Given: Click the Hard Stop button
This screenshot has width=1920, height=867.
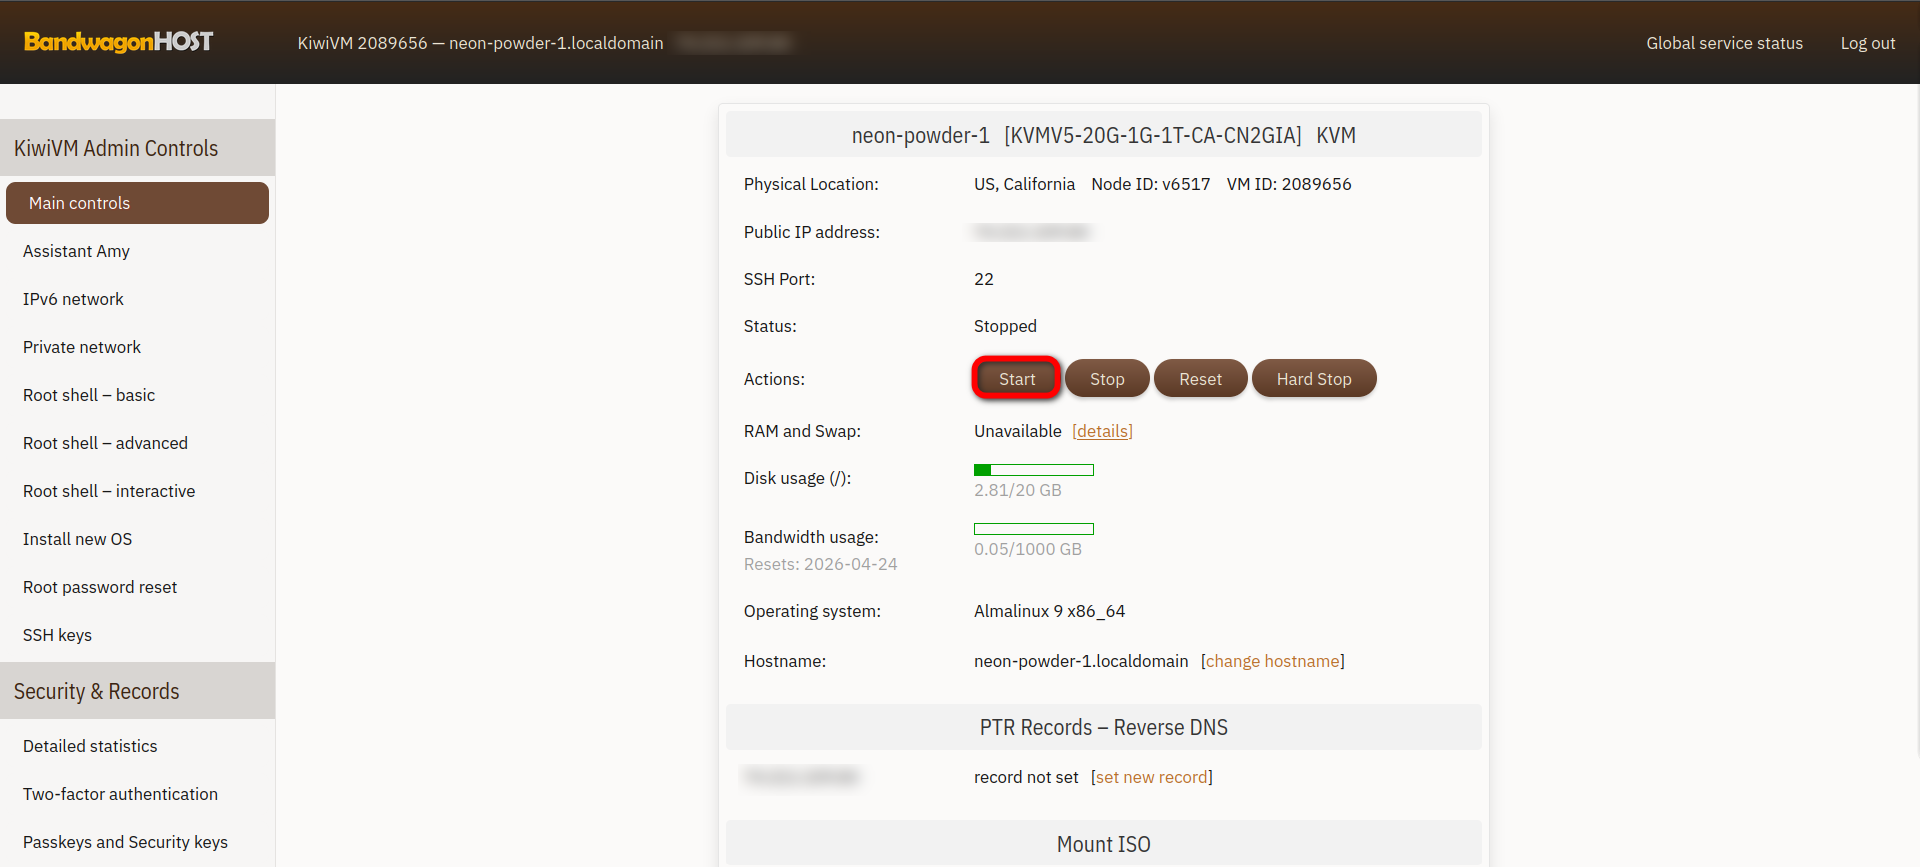Looking at the screenshot, I should point(1313,379).
